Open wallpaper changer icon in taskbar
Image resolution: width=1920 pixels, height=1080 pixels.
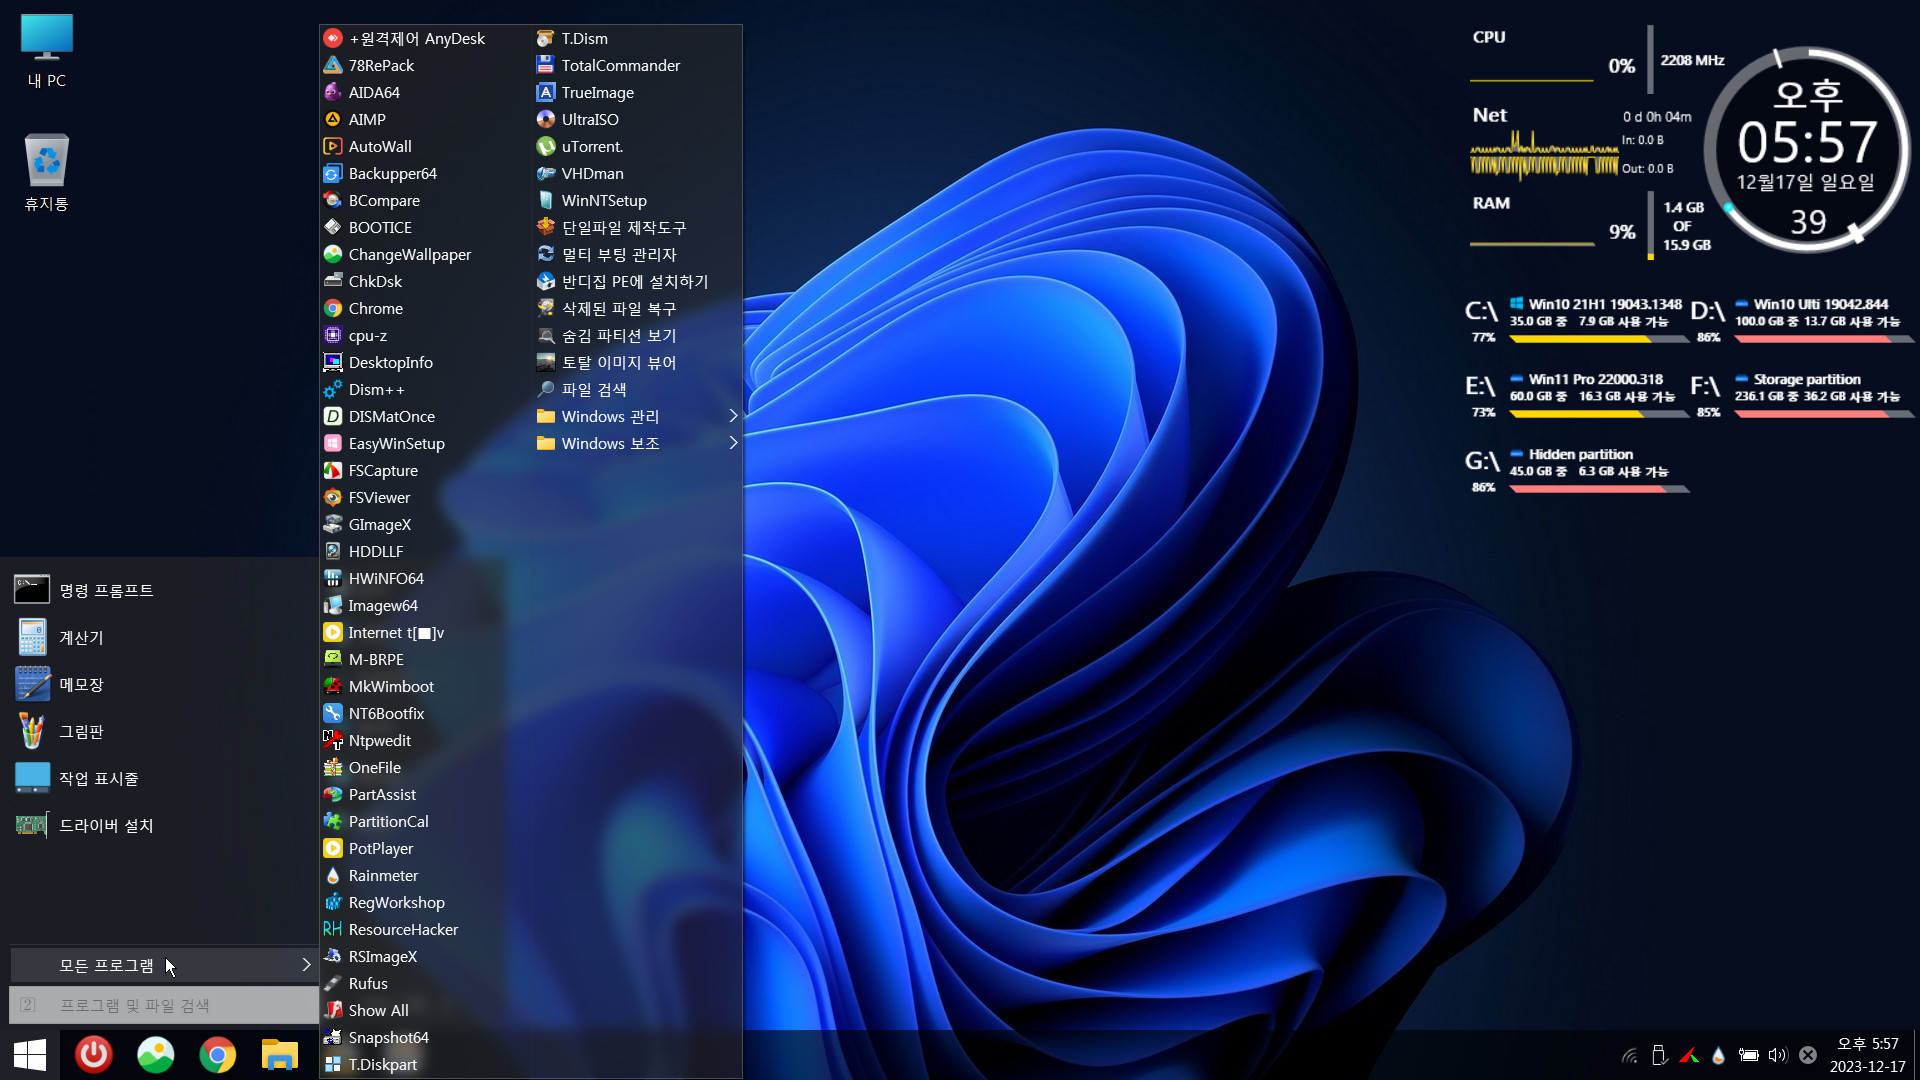pos(156,1055)
